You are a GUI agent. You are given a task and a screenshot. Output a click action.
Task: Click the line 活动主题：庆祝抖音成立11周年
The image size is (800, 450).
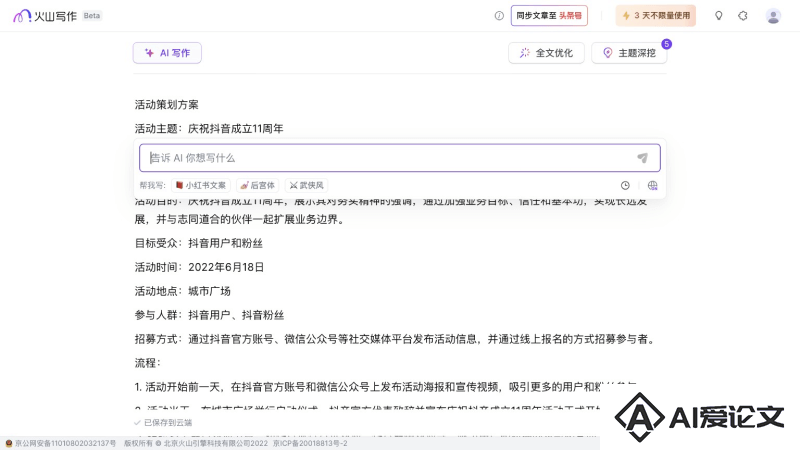(x=209, y=129)
